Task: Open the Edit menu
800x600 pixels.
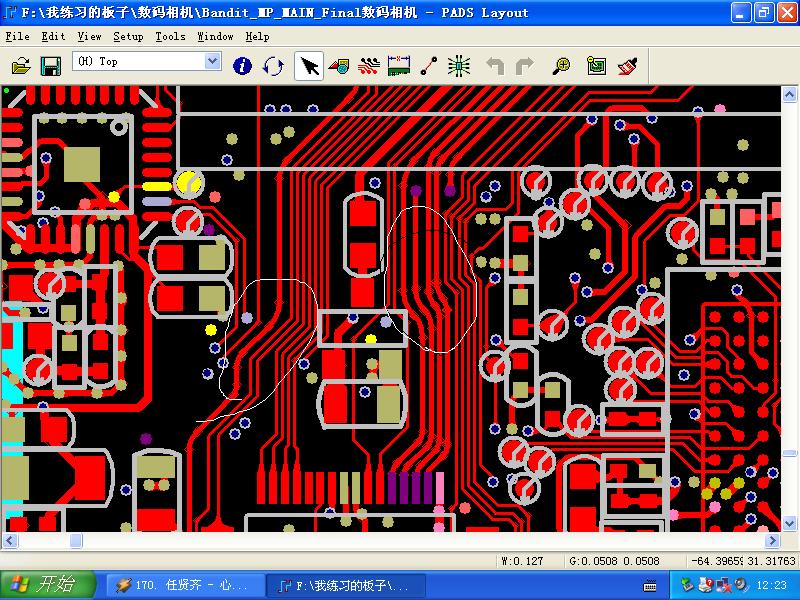Action: pyautogui.click(x=53, y=37)
